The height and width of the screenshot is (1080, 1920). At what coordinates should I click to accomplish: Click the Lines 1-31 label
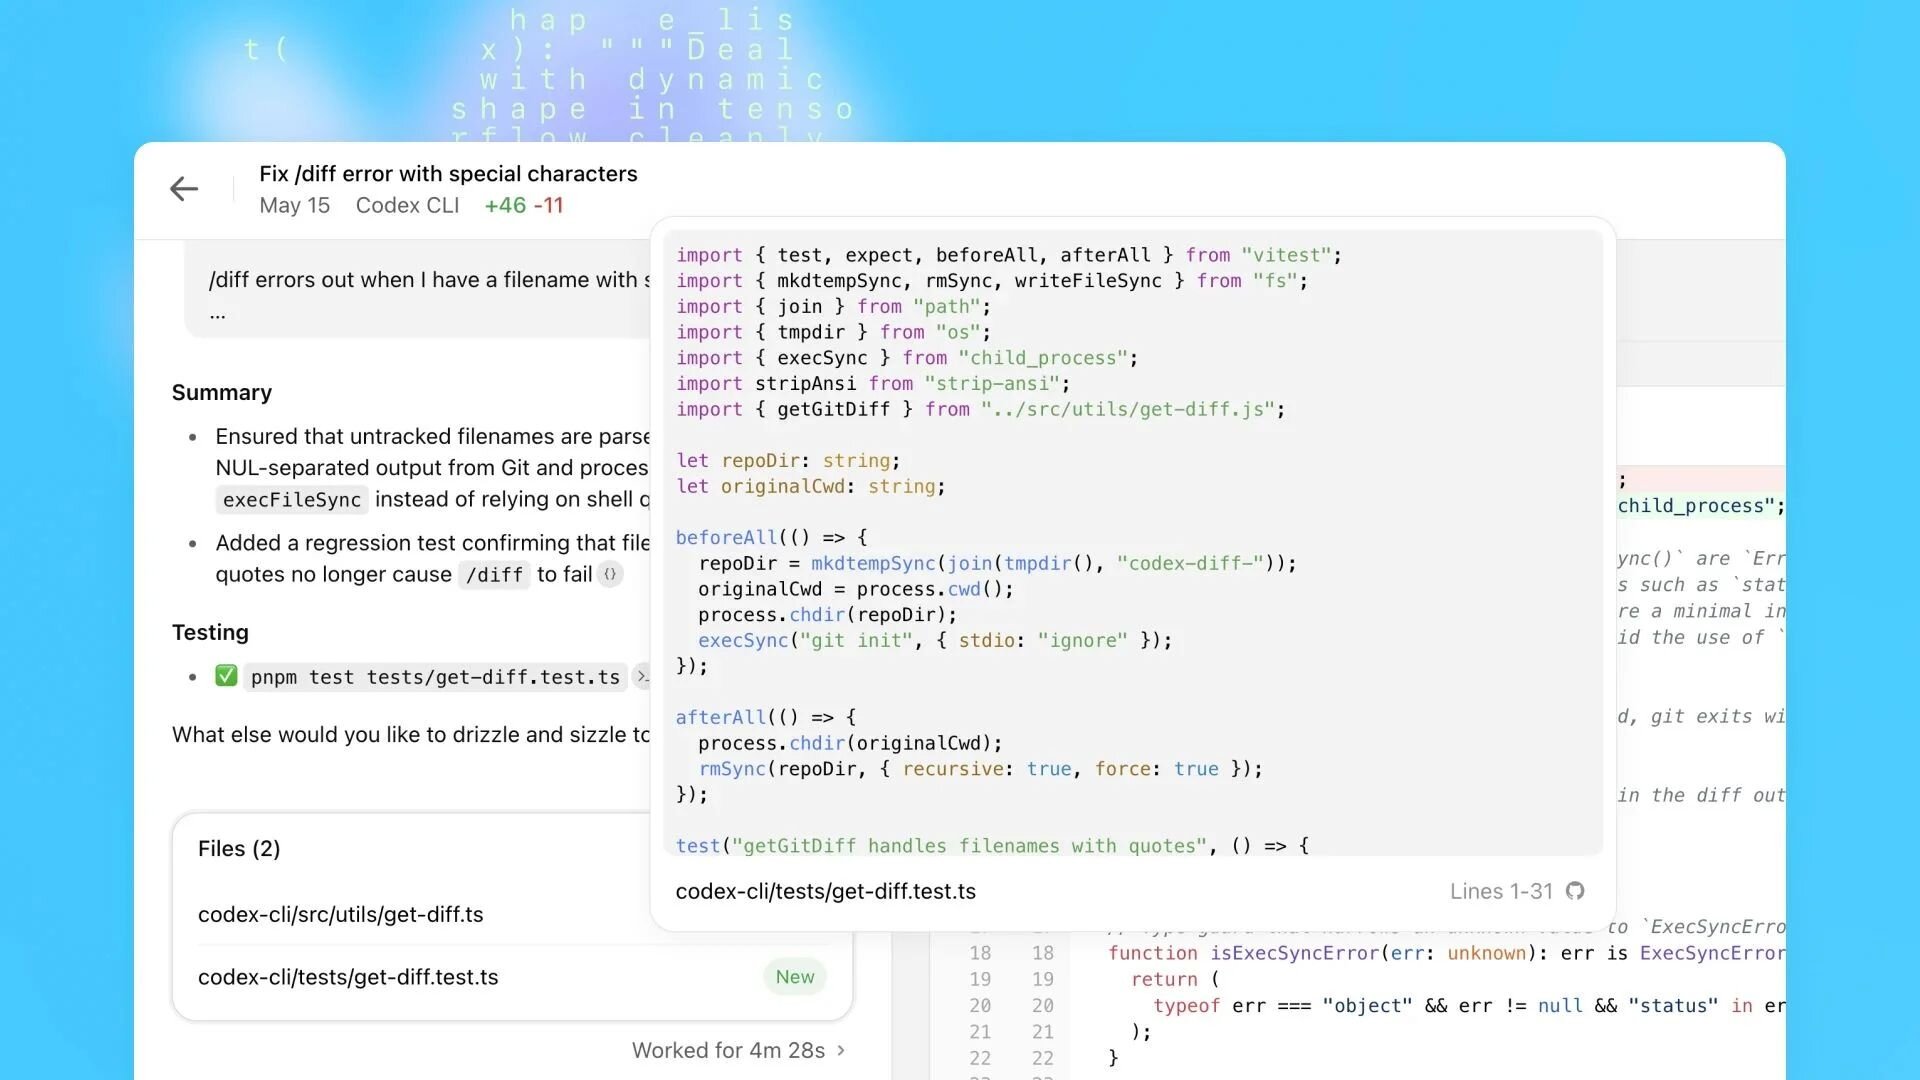[1501, 890]
